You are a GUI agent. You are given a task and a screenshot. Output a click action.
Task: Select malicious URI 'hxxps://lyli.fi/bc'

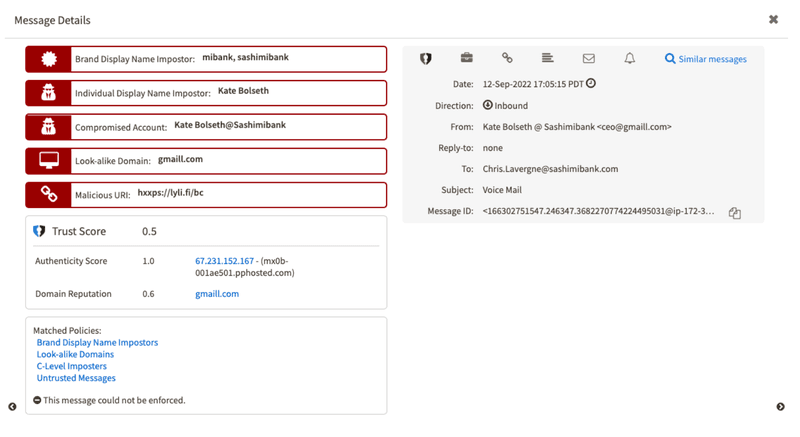(170, 193)
